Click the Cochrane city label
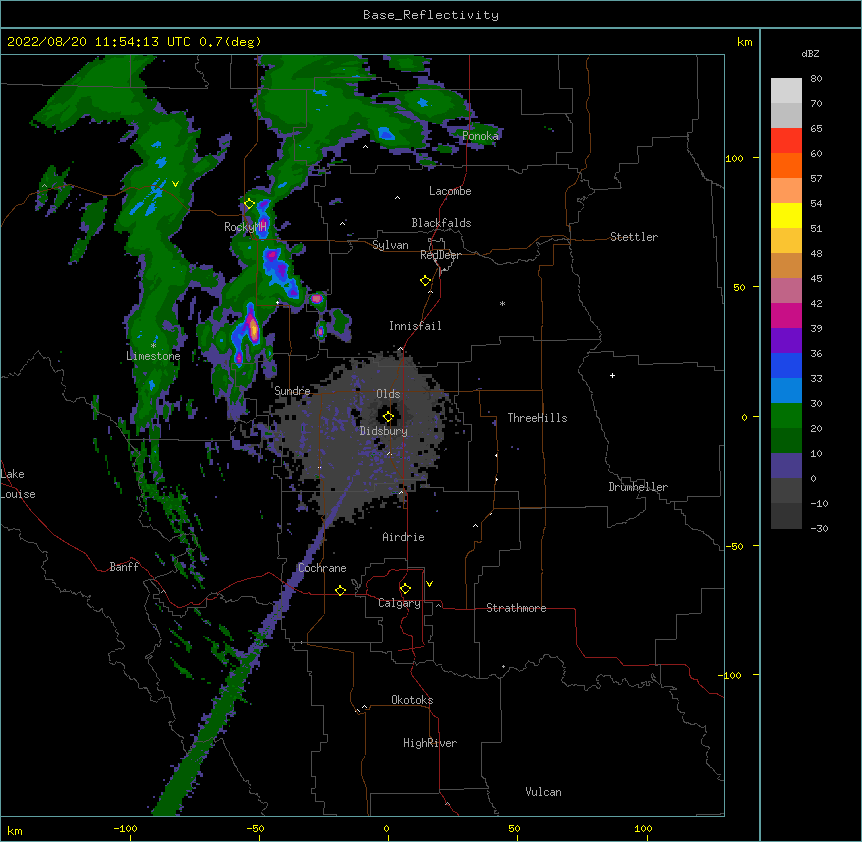The image size is (862, 842). coord(322,568)
